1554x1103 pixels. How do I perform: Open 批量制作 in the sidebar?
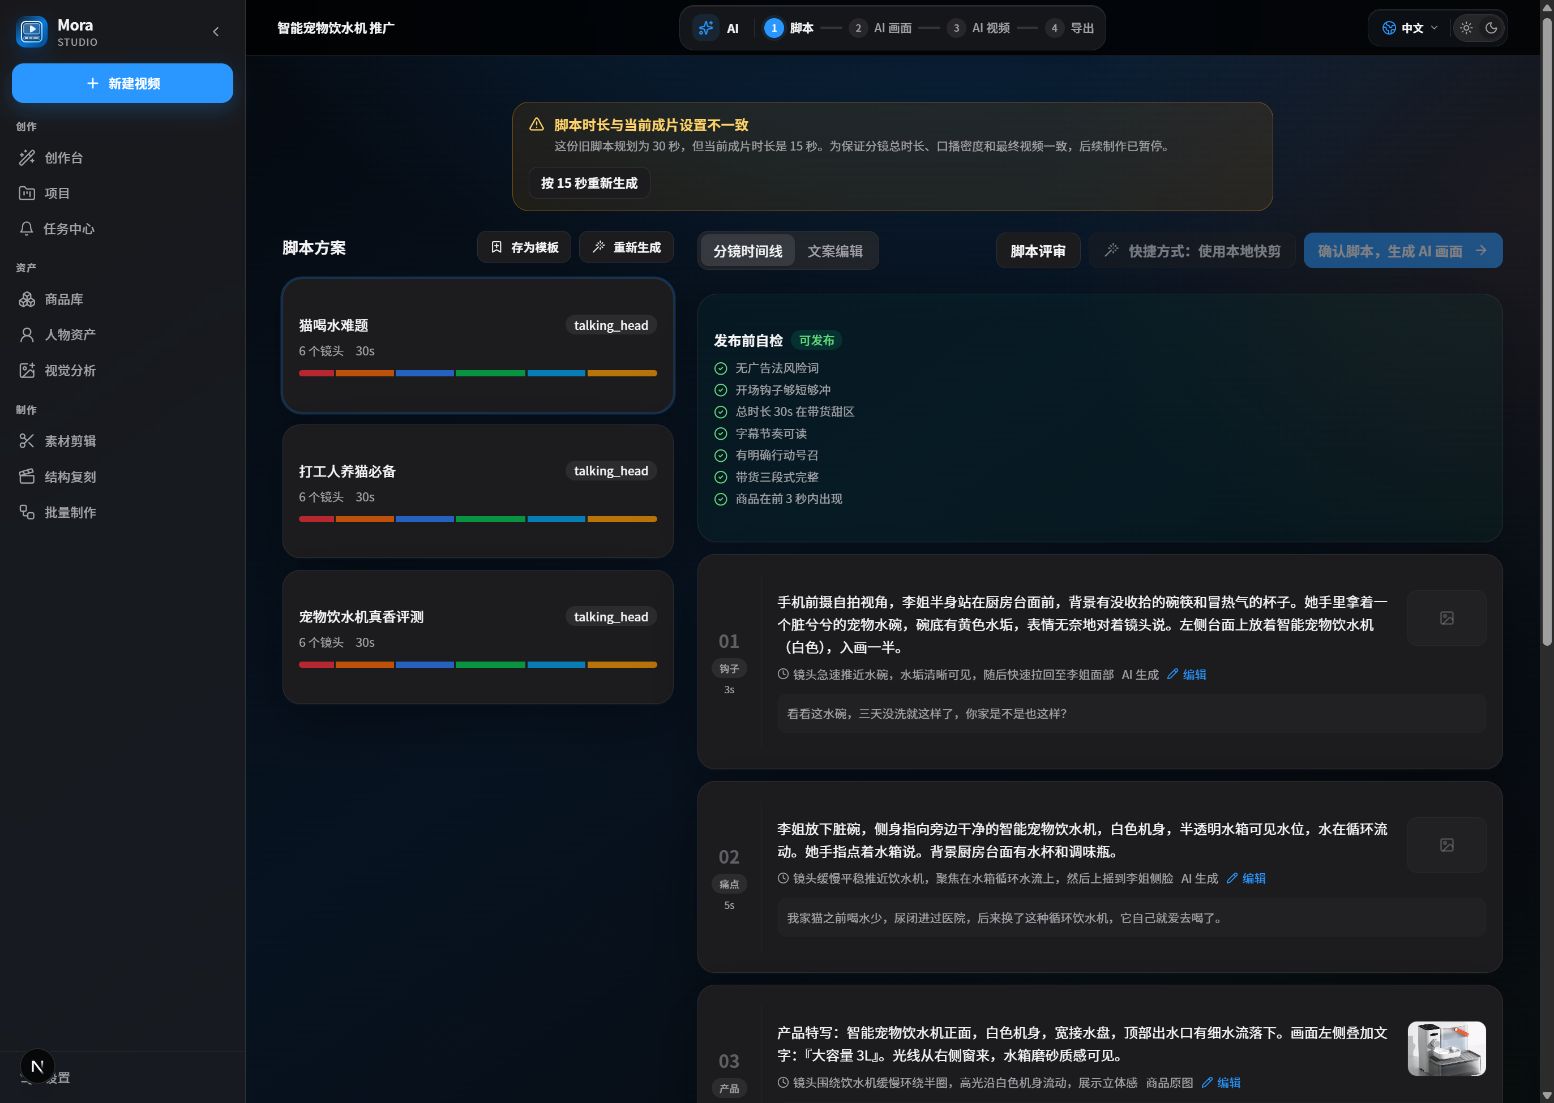coord(122,512)
